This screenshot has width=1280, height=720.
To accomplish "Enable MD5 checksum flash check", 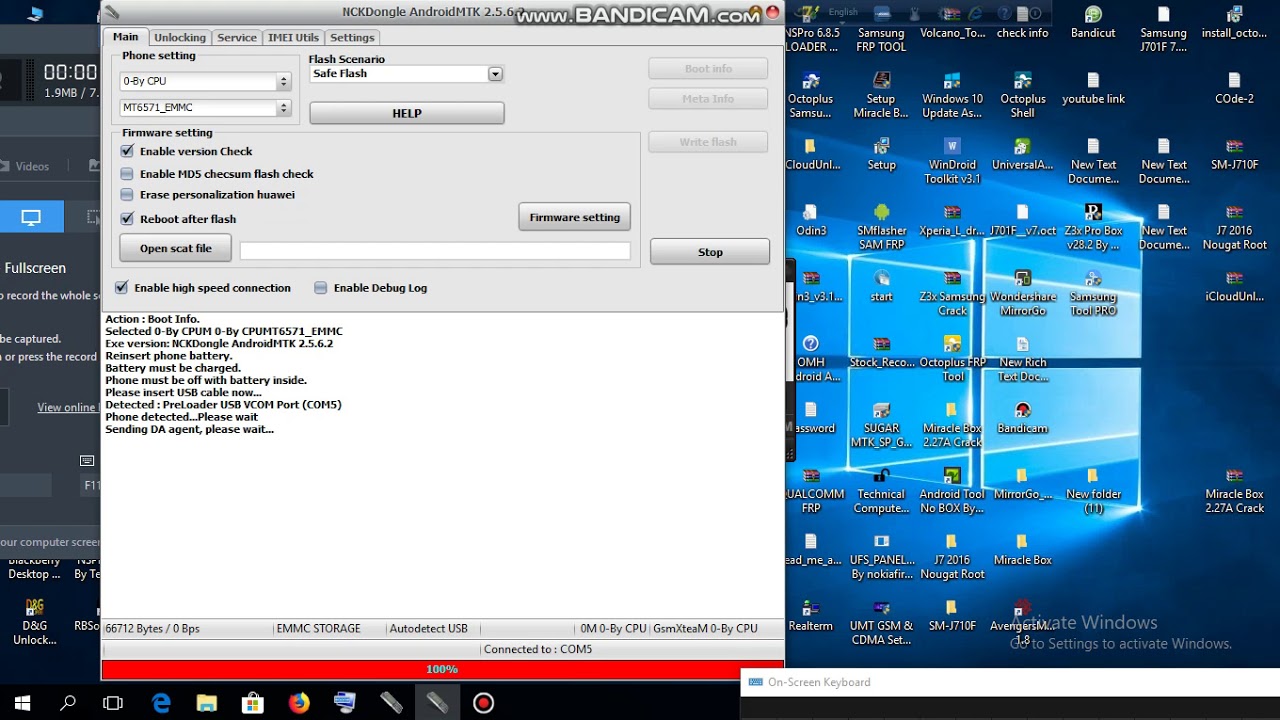I will (x=127, y=174).
